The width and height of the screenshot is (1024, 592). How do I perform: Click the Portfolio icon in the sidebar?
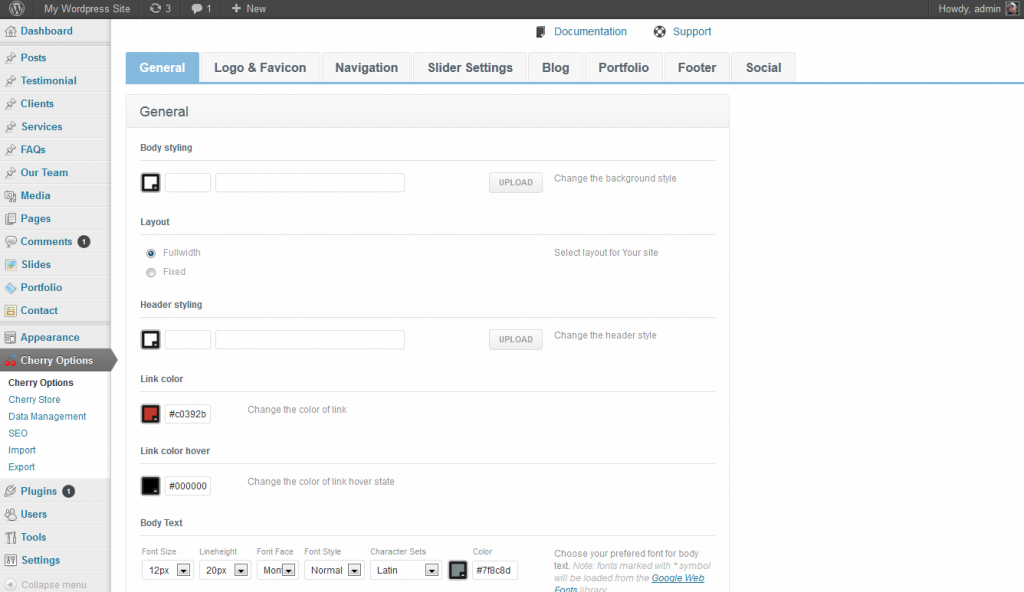point(10,288)
